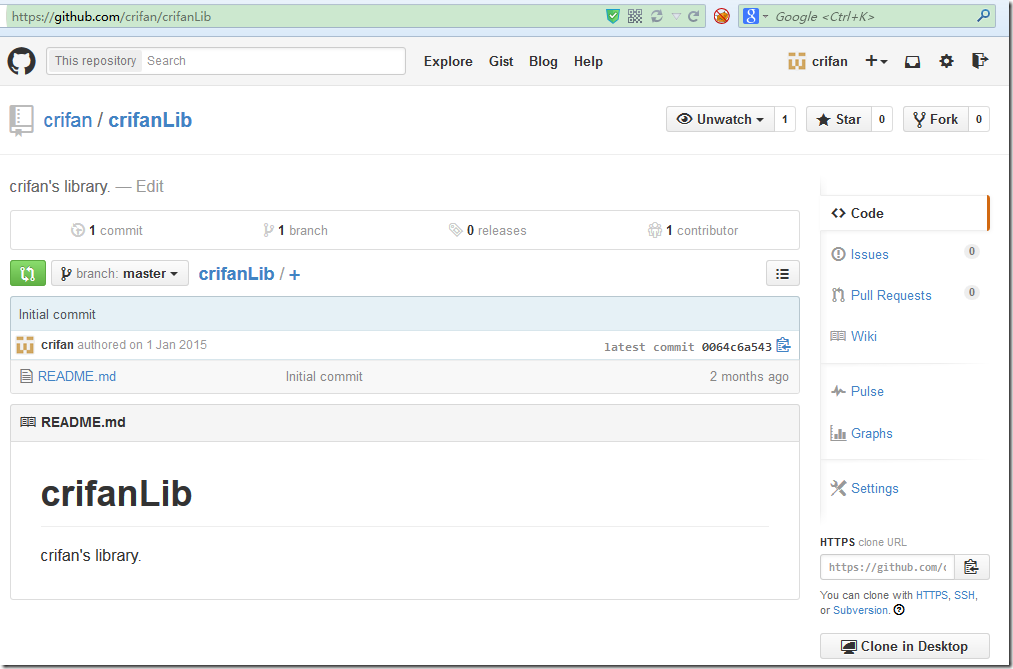
Task: Open the create new plus dropdown
Action: pyautogui.click(x=876, y=61)
